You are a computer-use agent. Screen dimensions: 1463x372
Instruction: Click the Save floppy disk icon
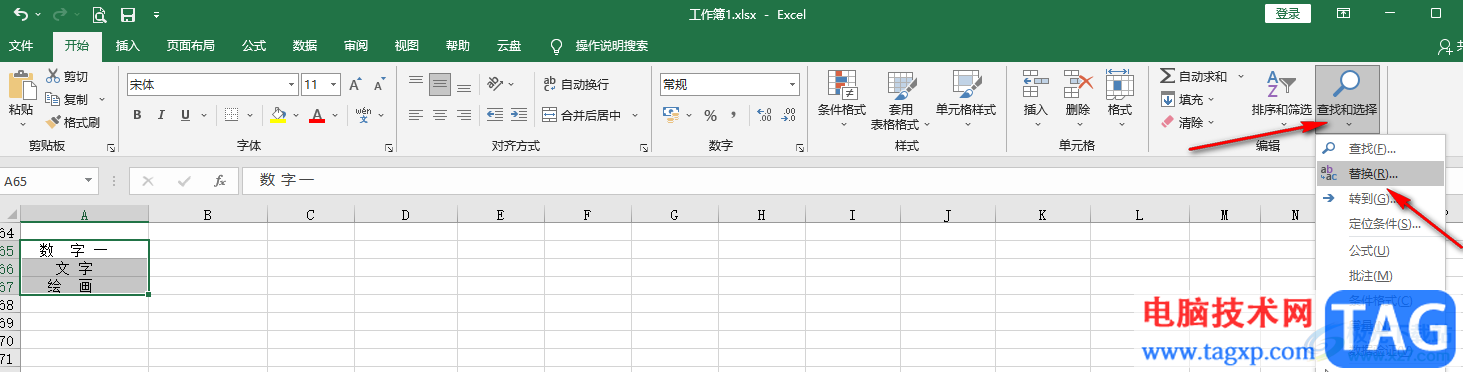128,15
